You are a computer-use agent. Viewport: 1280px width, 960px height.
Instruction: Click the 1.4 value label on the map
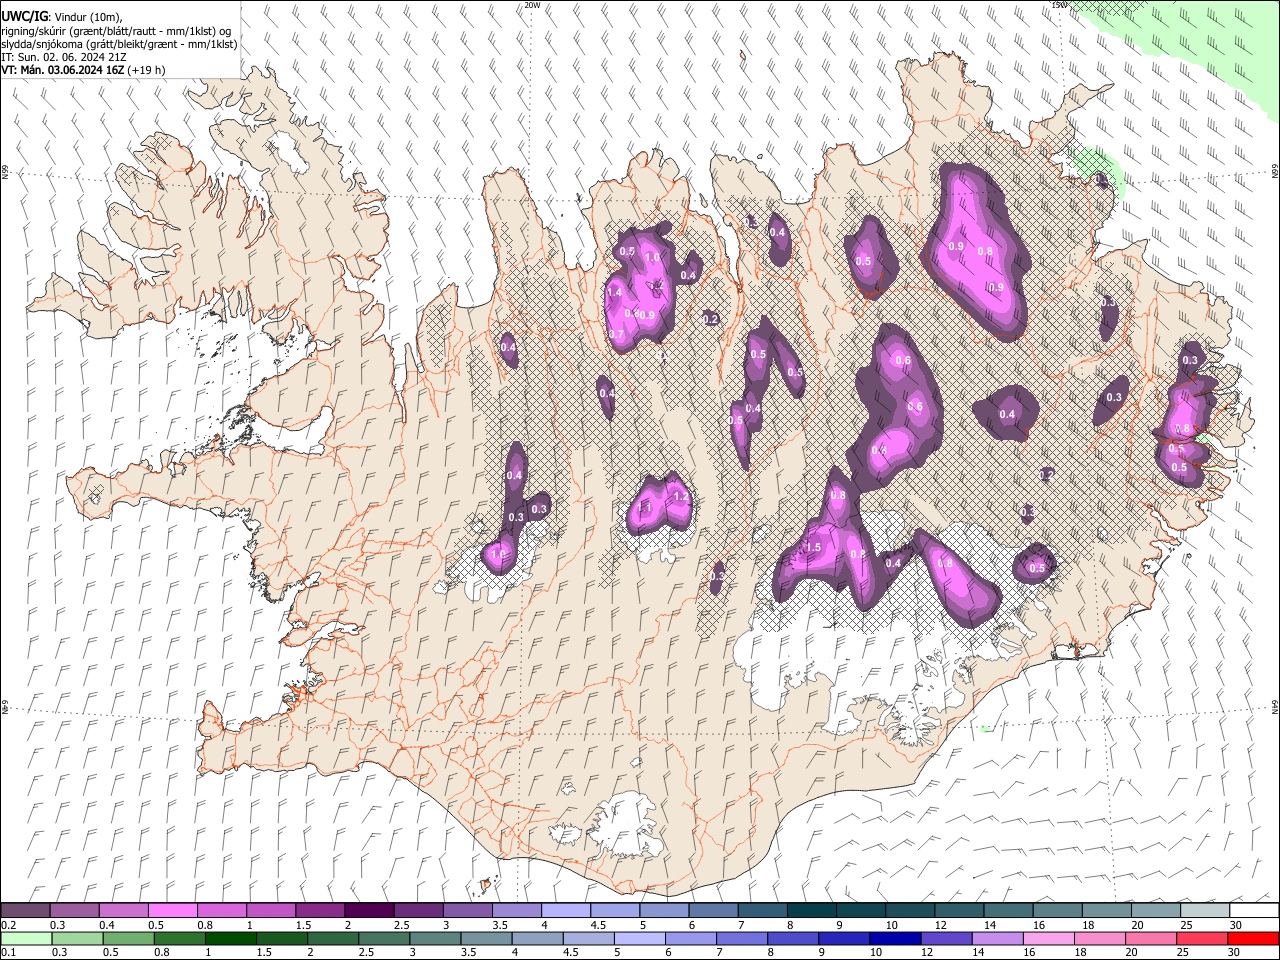click(615, 292)
